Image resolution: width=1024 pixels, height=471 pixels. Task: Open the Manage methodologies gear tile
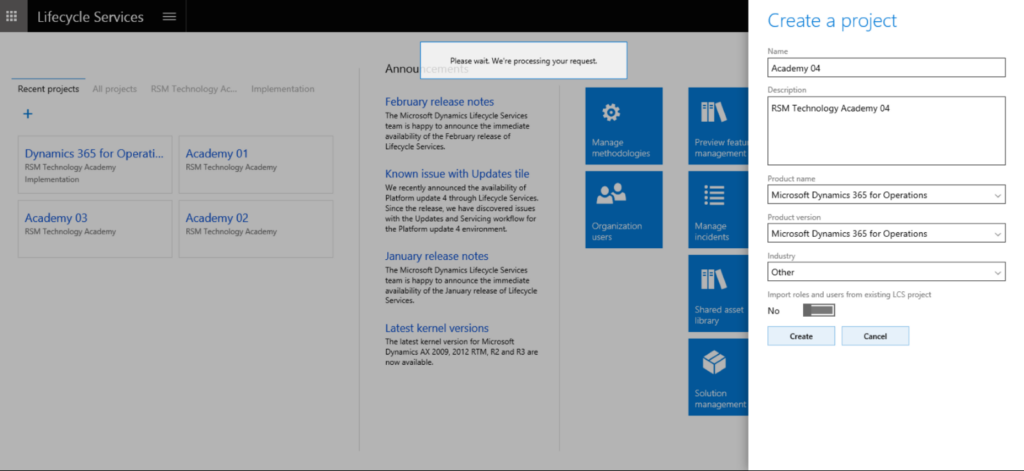pos(624,126)
